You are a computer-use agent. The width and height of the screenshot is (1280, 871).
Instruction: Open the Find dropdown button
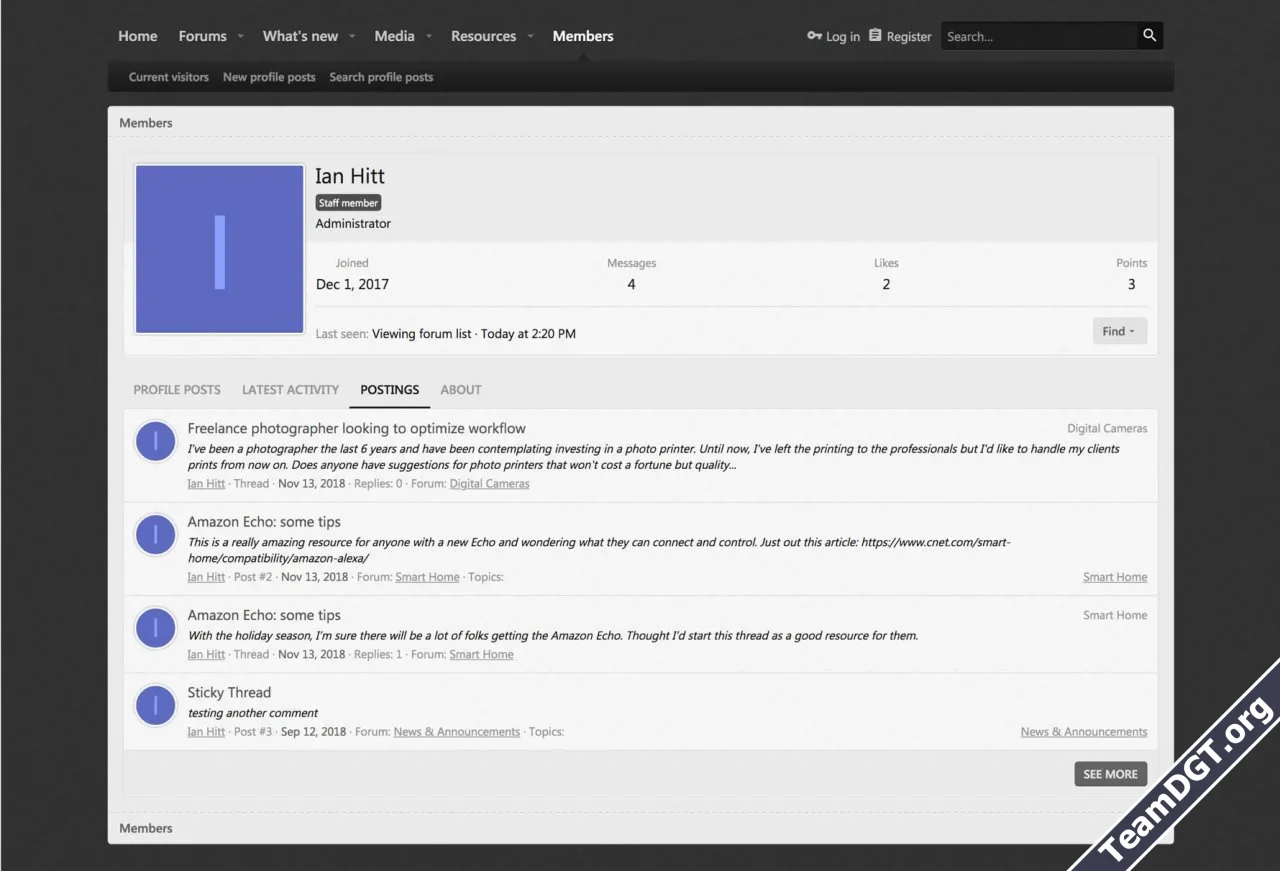point(1119,331)
